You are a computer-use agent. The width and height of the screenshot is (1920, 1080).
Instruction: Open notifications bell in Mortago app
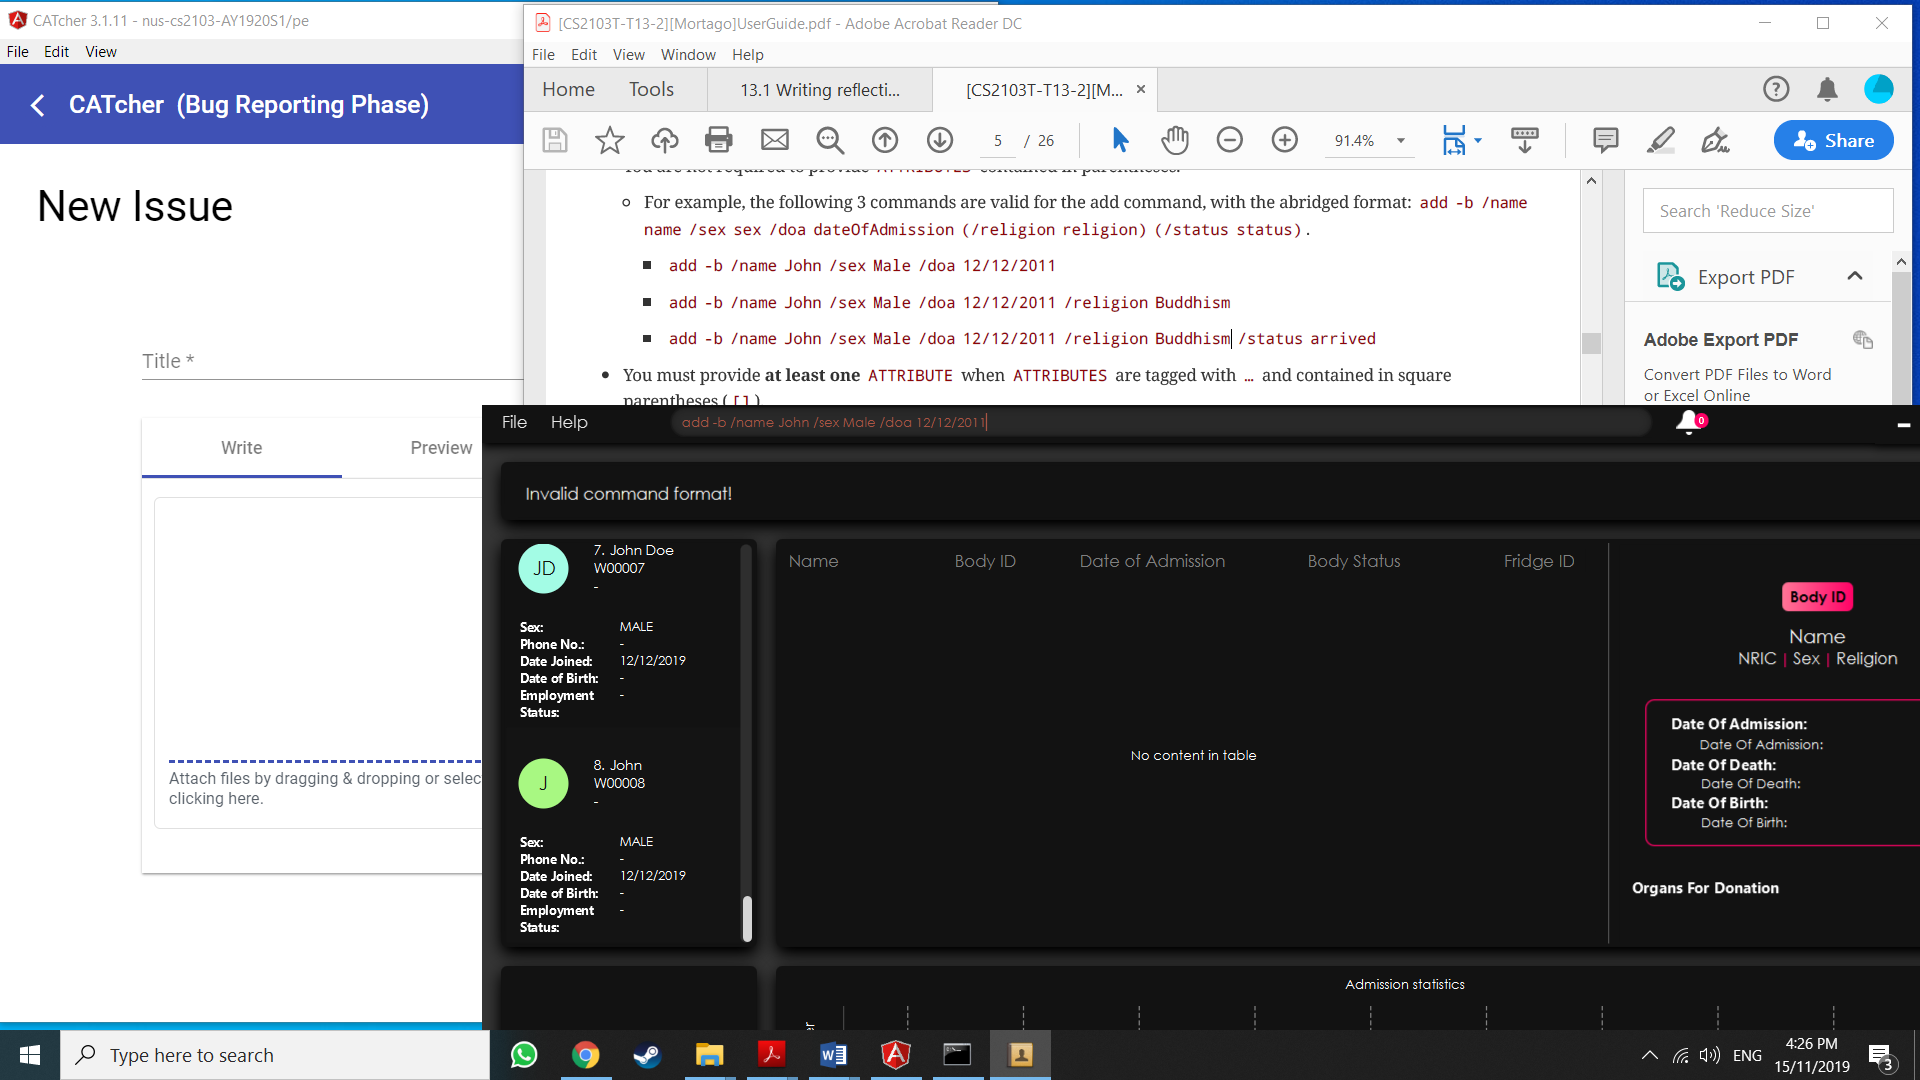click(1688, 422)
